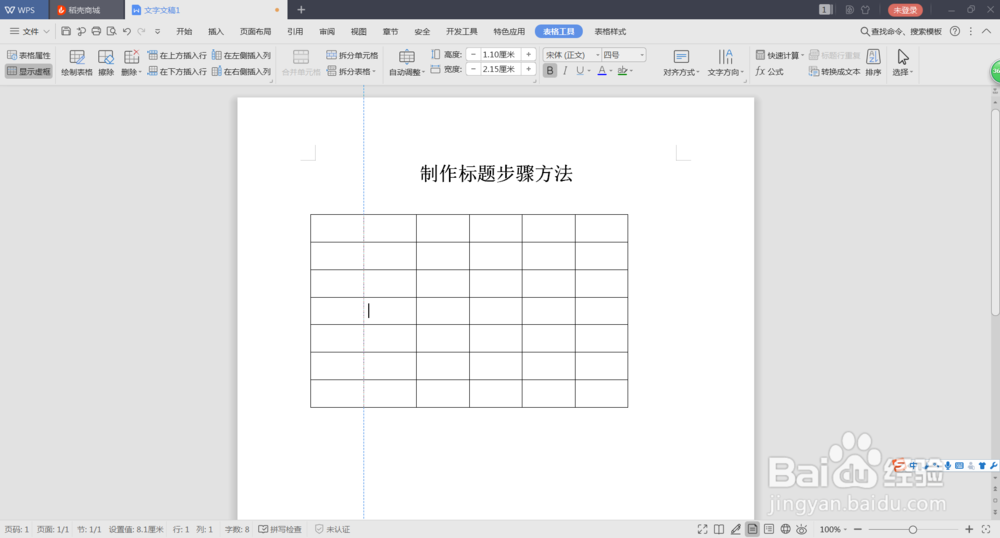Toggle writing mode pen icon in status bar

coord(735,529)
